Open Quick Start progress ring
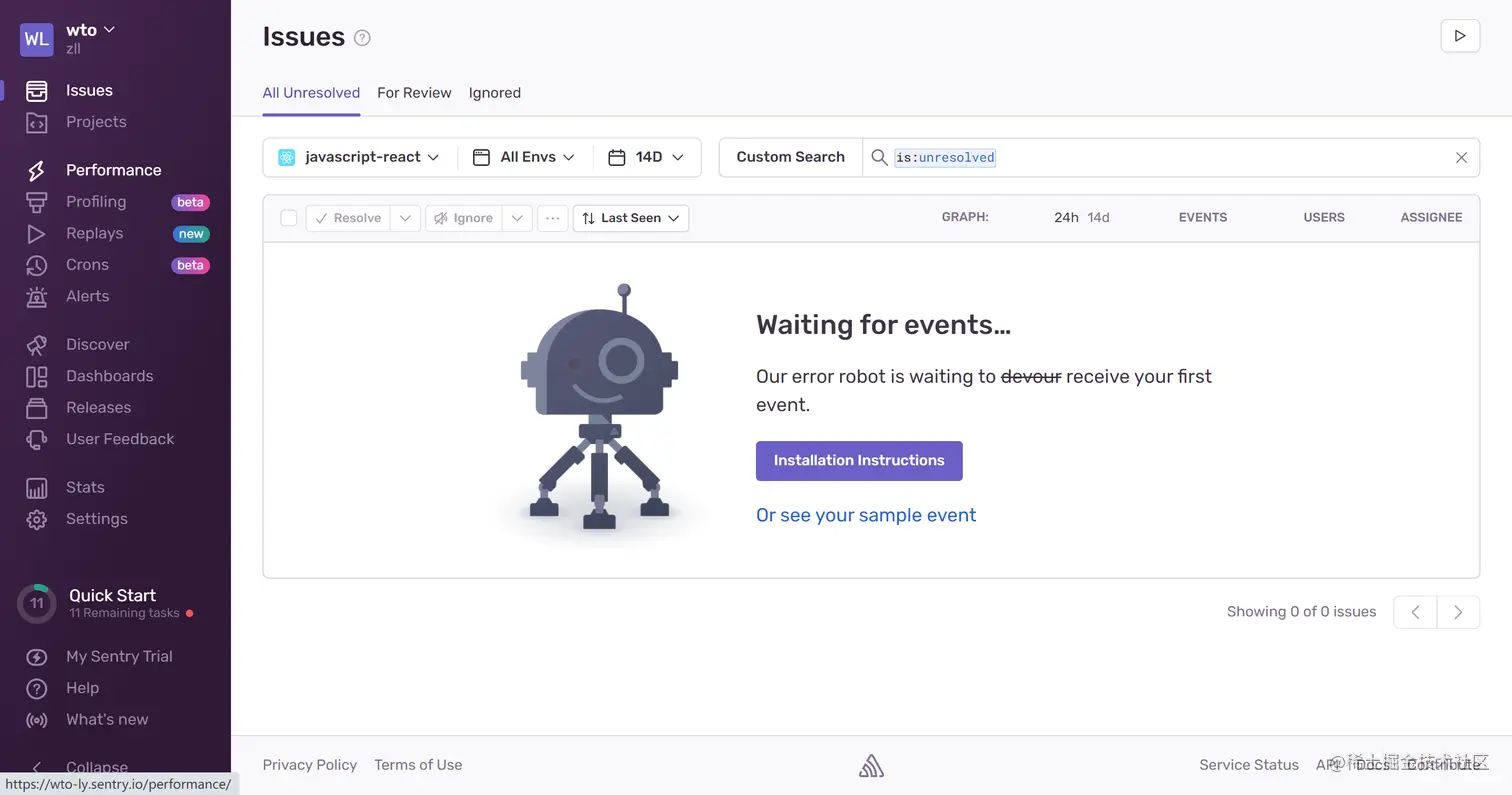 pos(36,603)
